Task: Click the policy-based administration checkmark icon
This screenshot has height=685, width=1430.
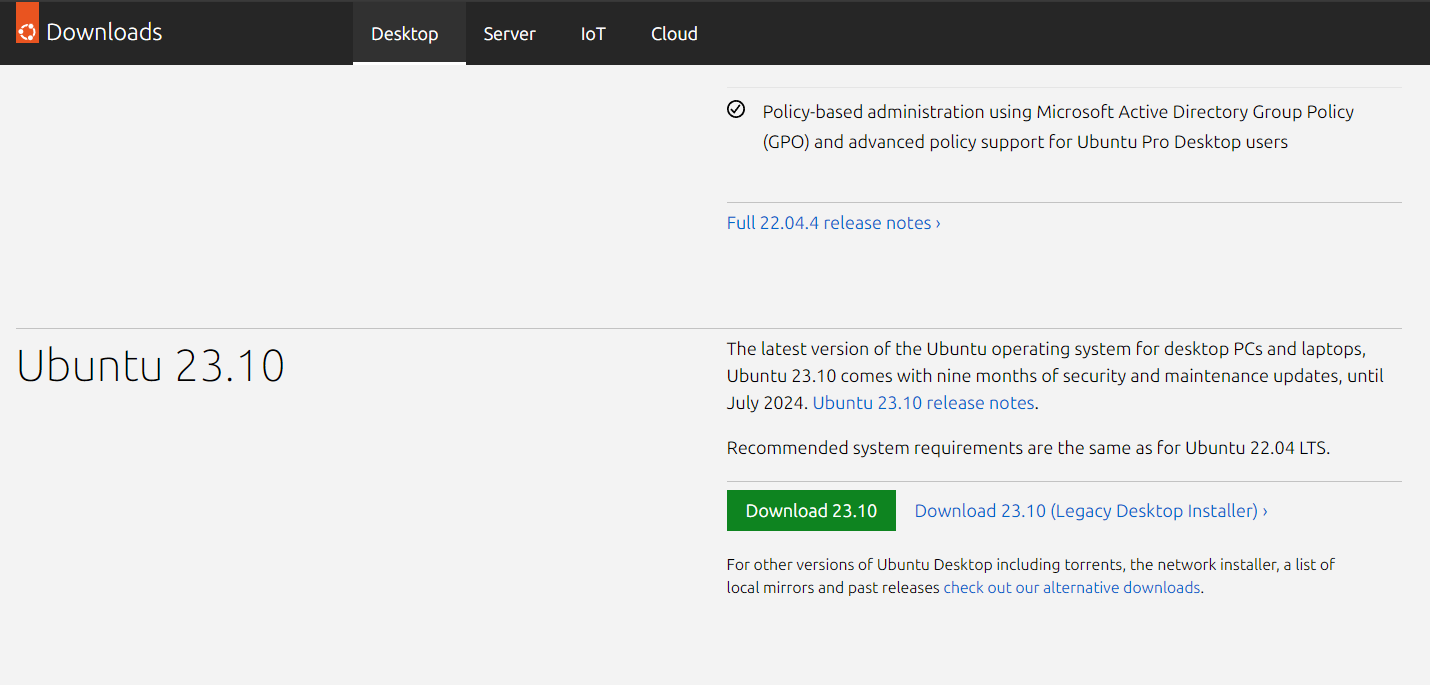Action: click(736, 110)
